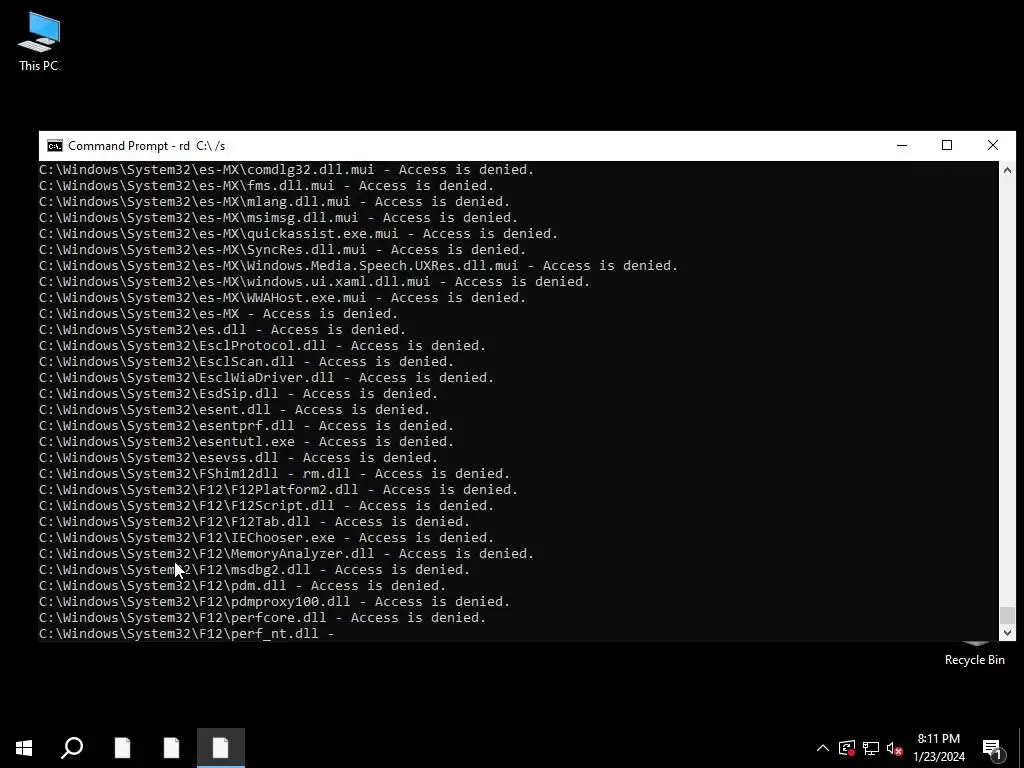Click the pdm.dll output line

coord(242,586)
